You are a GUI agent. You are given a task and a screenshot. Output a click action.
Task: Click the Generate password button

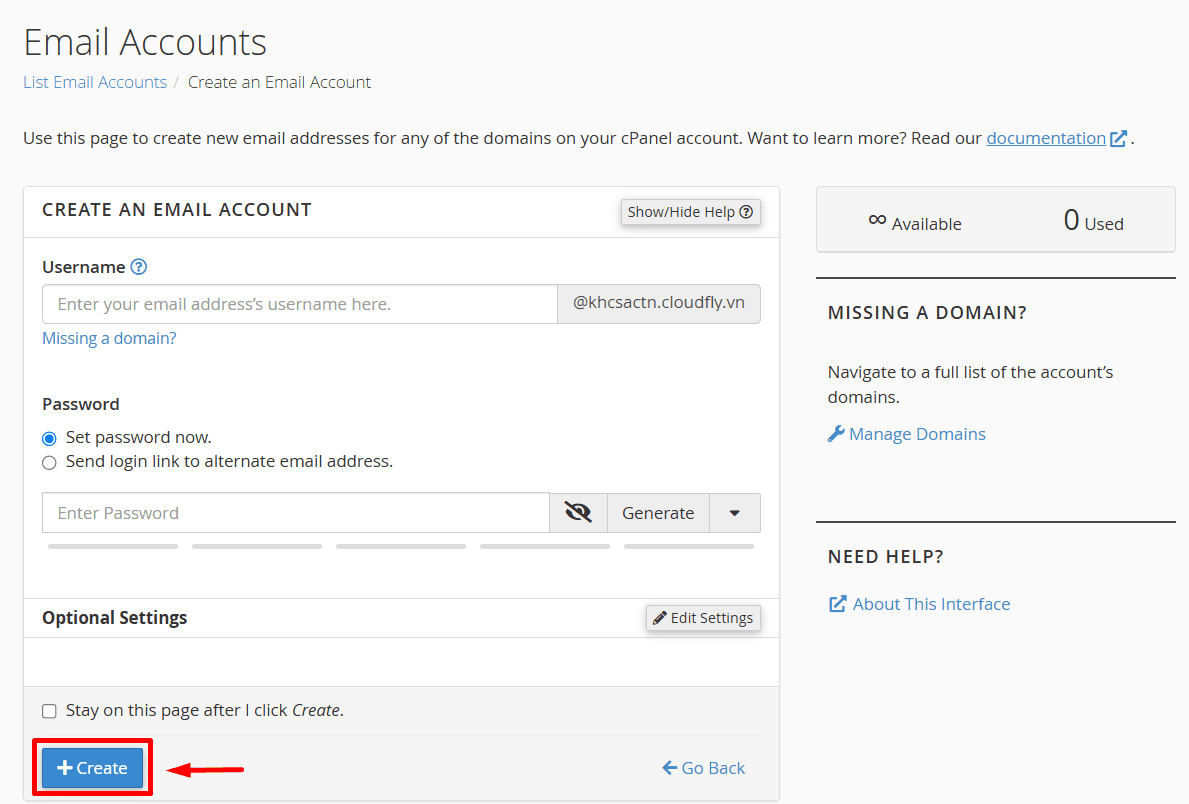(657, 512)
